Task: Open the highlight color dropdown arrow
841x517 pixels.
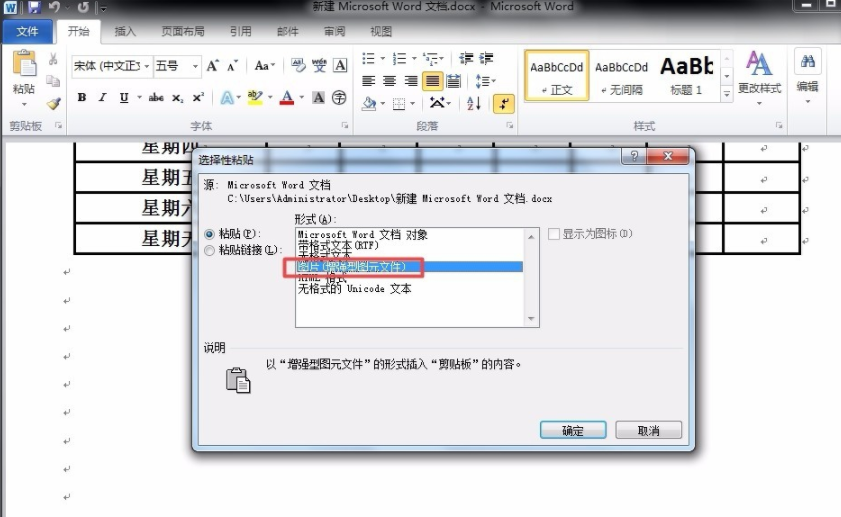Action: [270, 98]
